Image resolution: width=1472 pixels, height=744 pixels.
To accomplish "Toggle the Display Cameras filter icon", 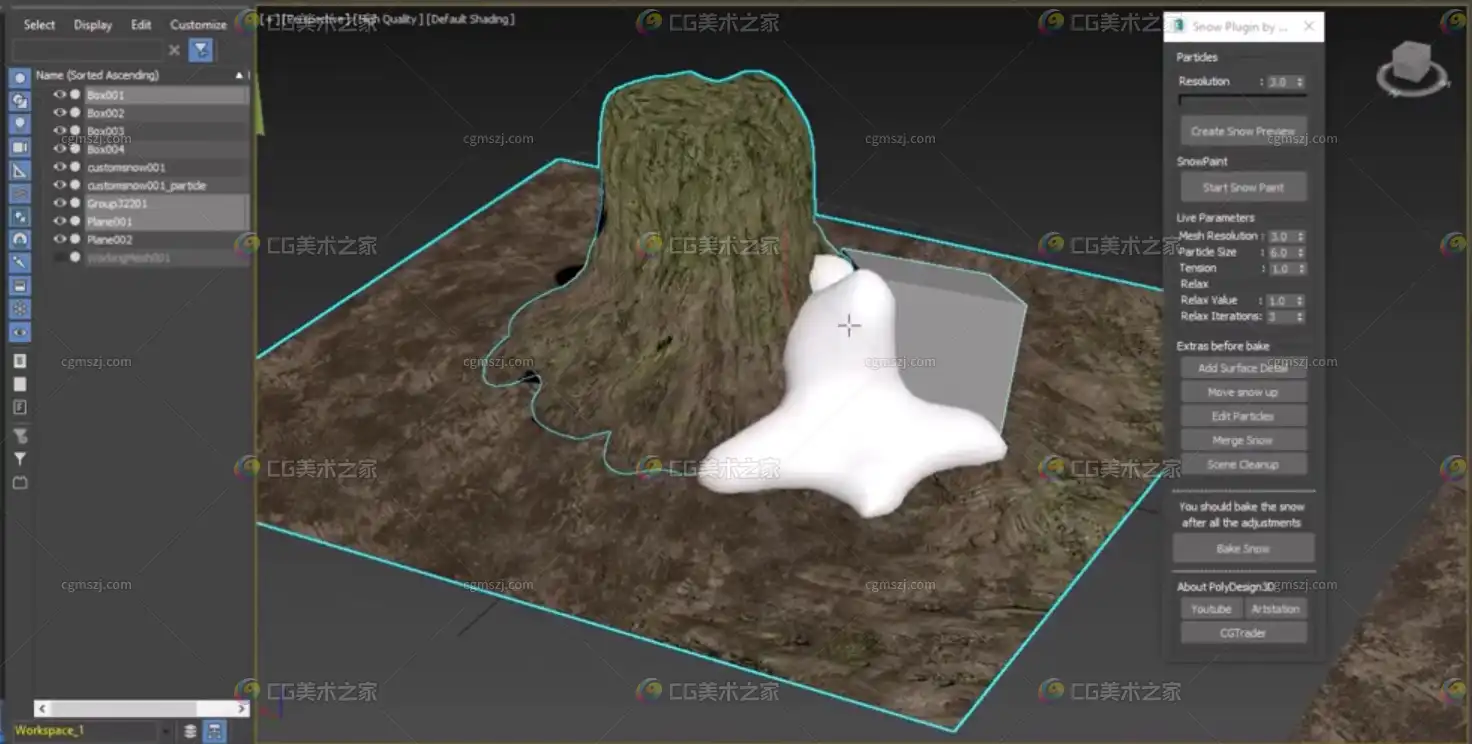I will click(x=20, y=147).
